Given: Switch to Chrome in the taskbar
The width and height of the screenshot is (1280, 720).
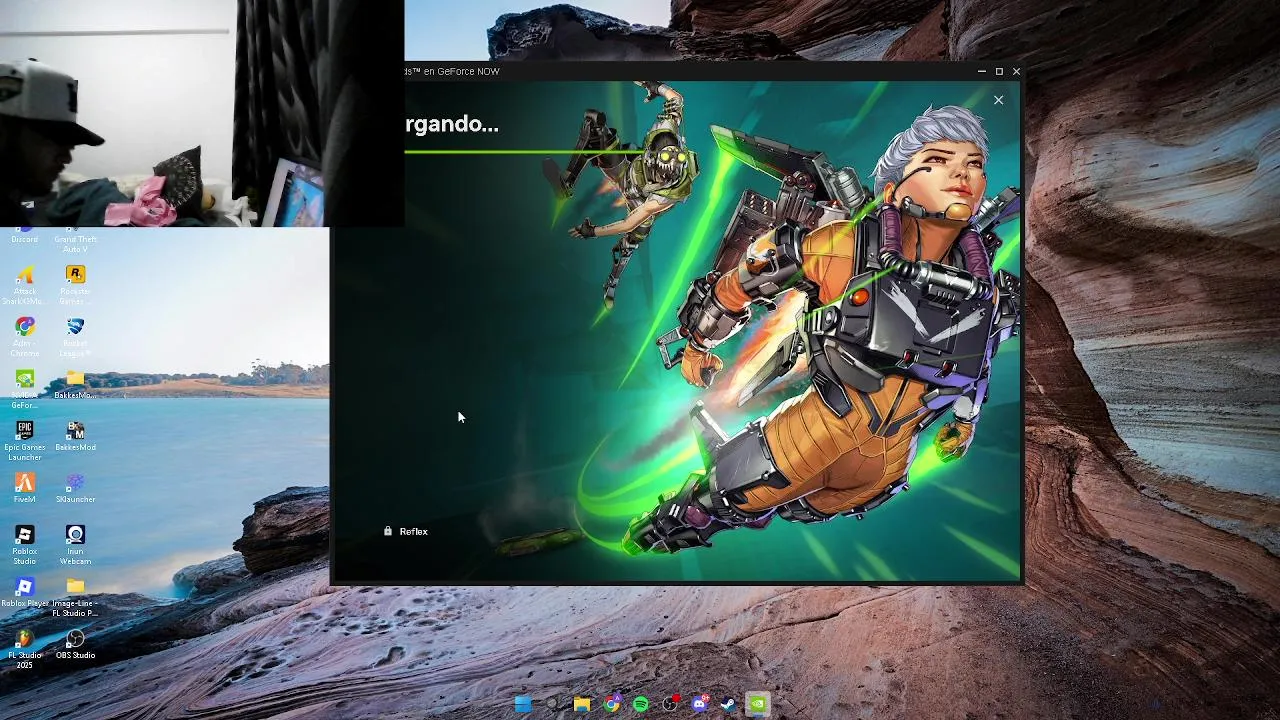Looking at the screenshot, I should coord(611,704).
